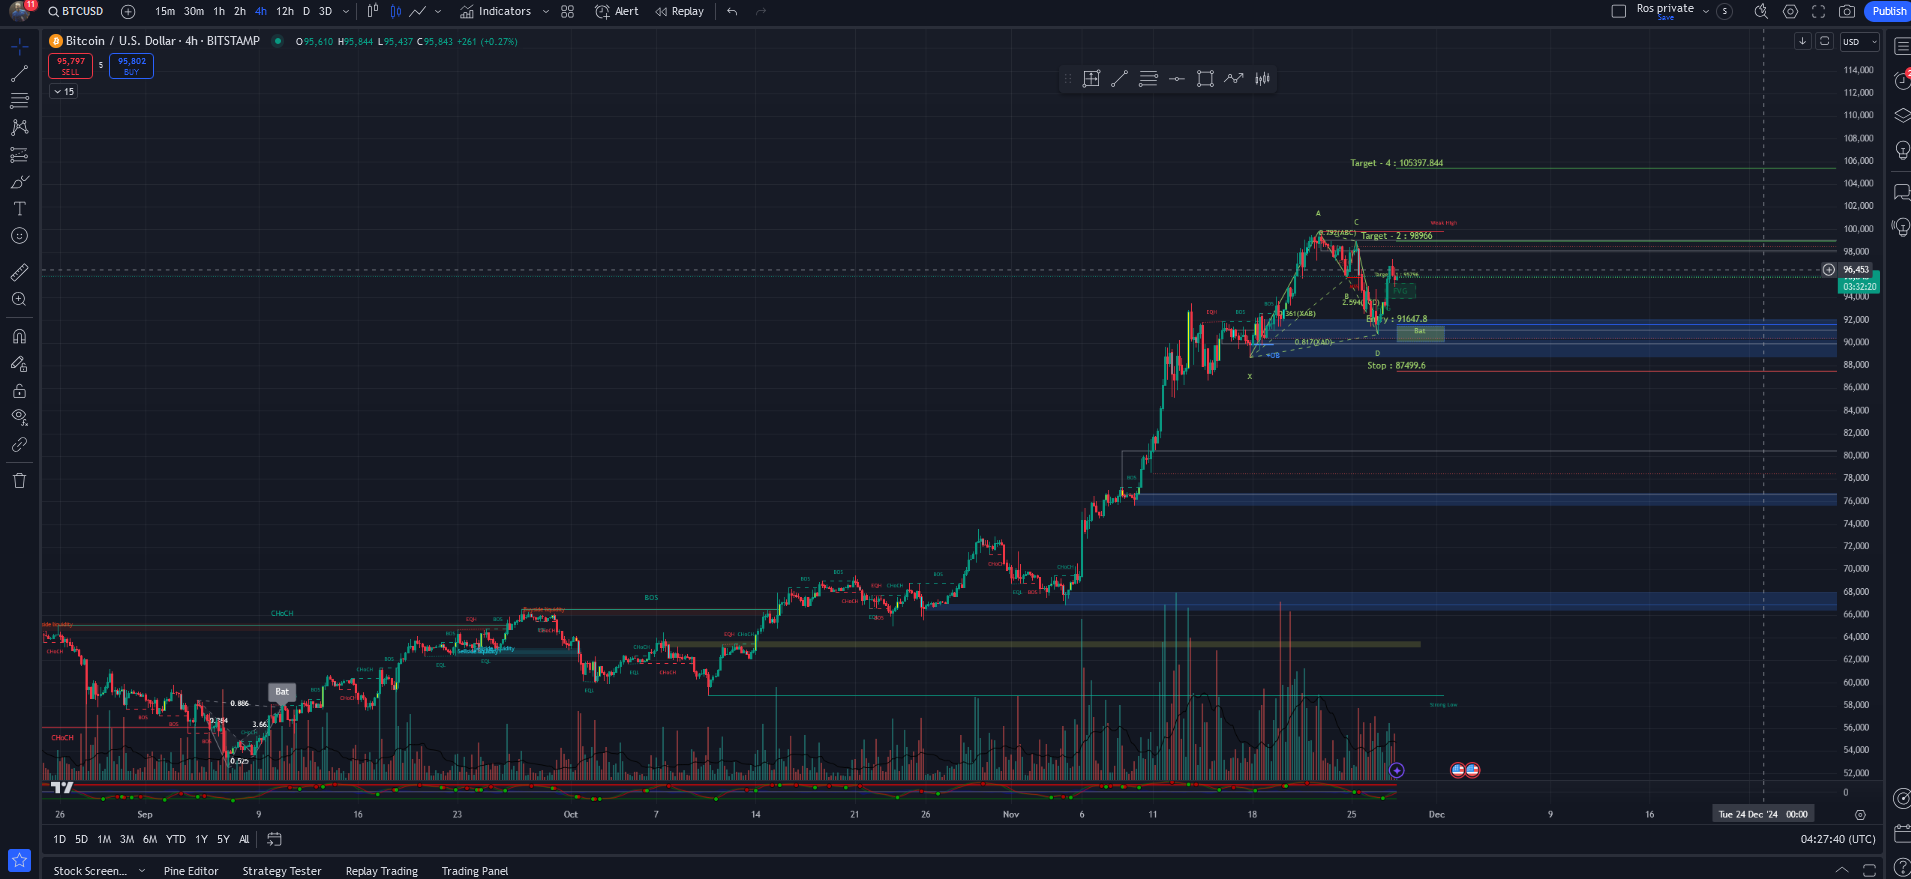Activate the magnet snapping mode

19,337
